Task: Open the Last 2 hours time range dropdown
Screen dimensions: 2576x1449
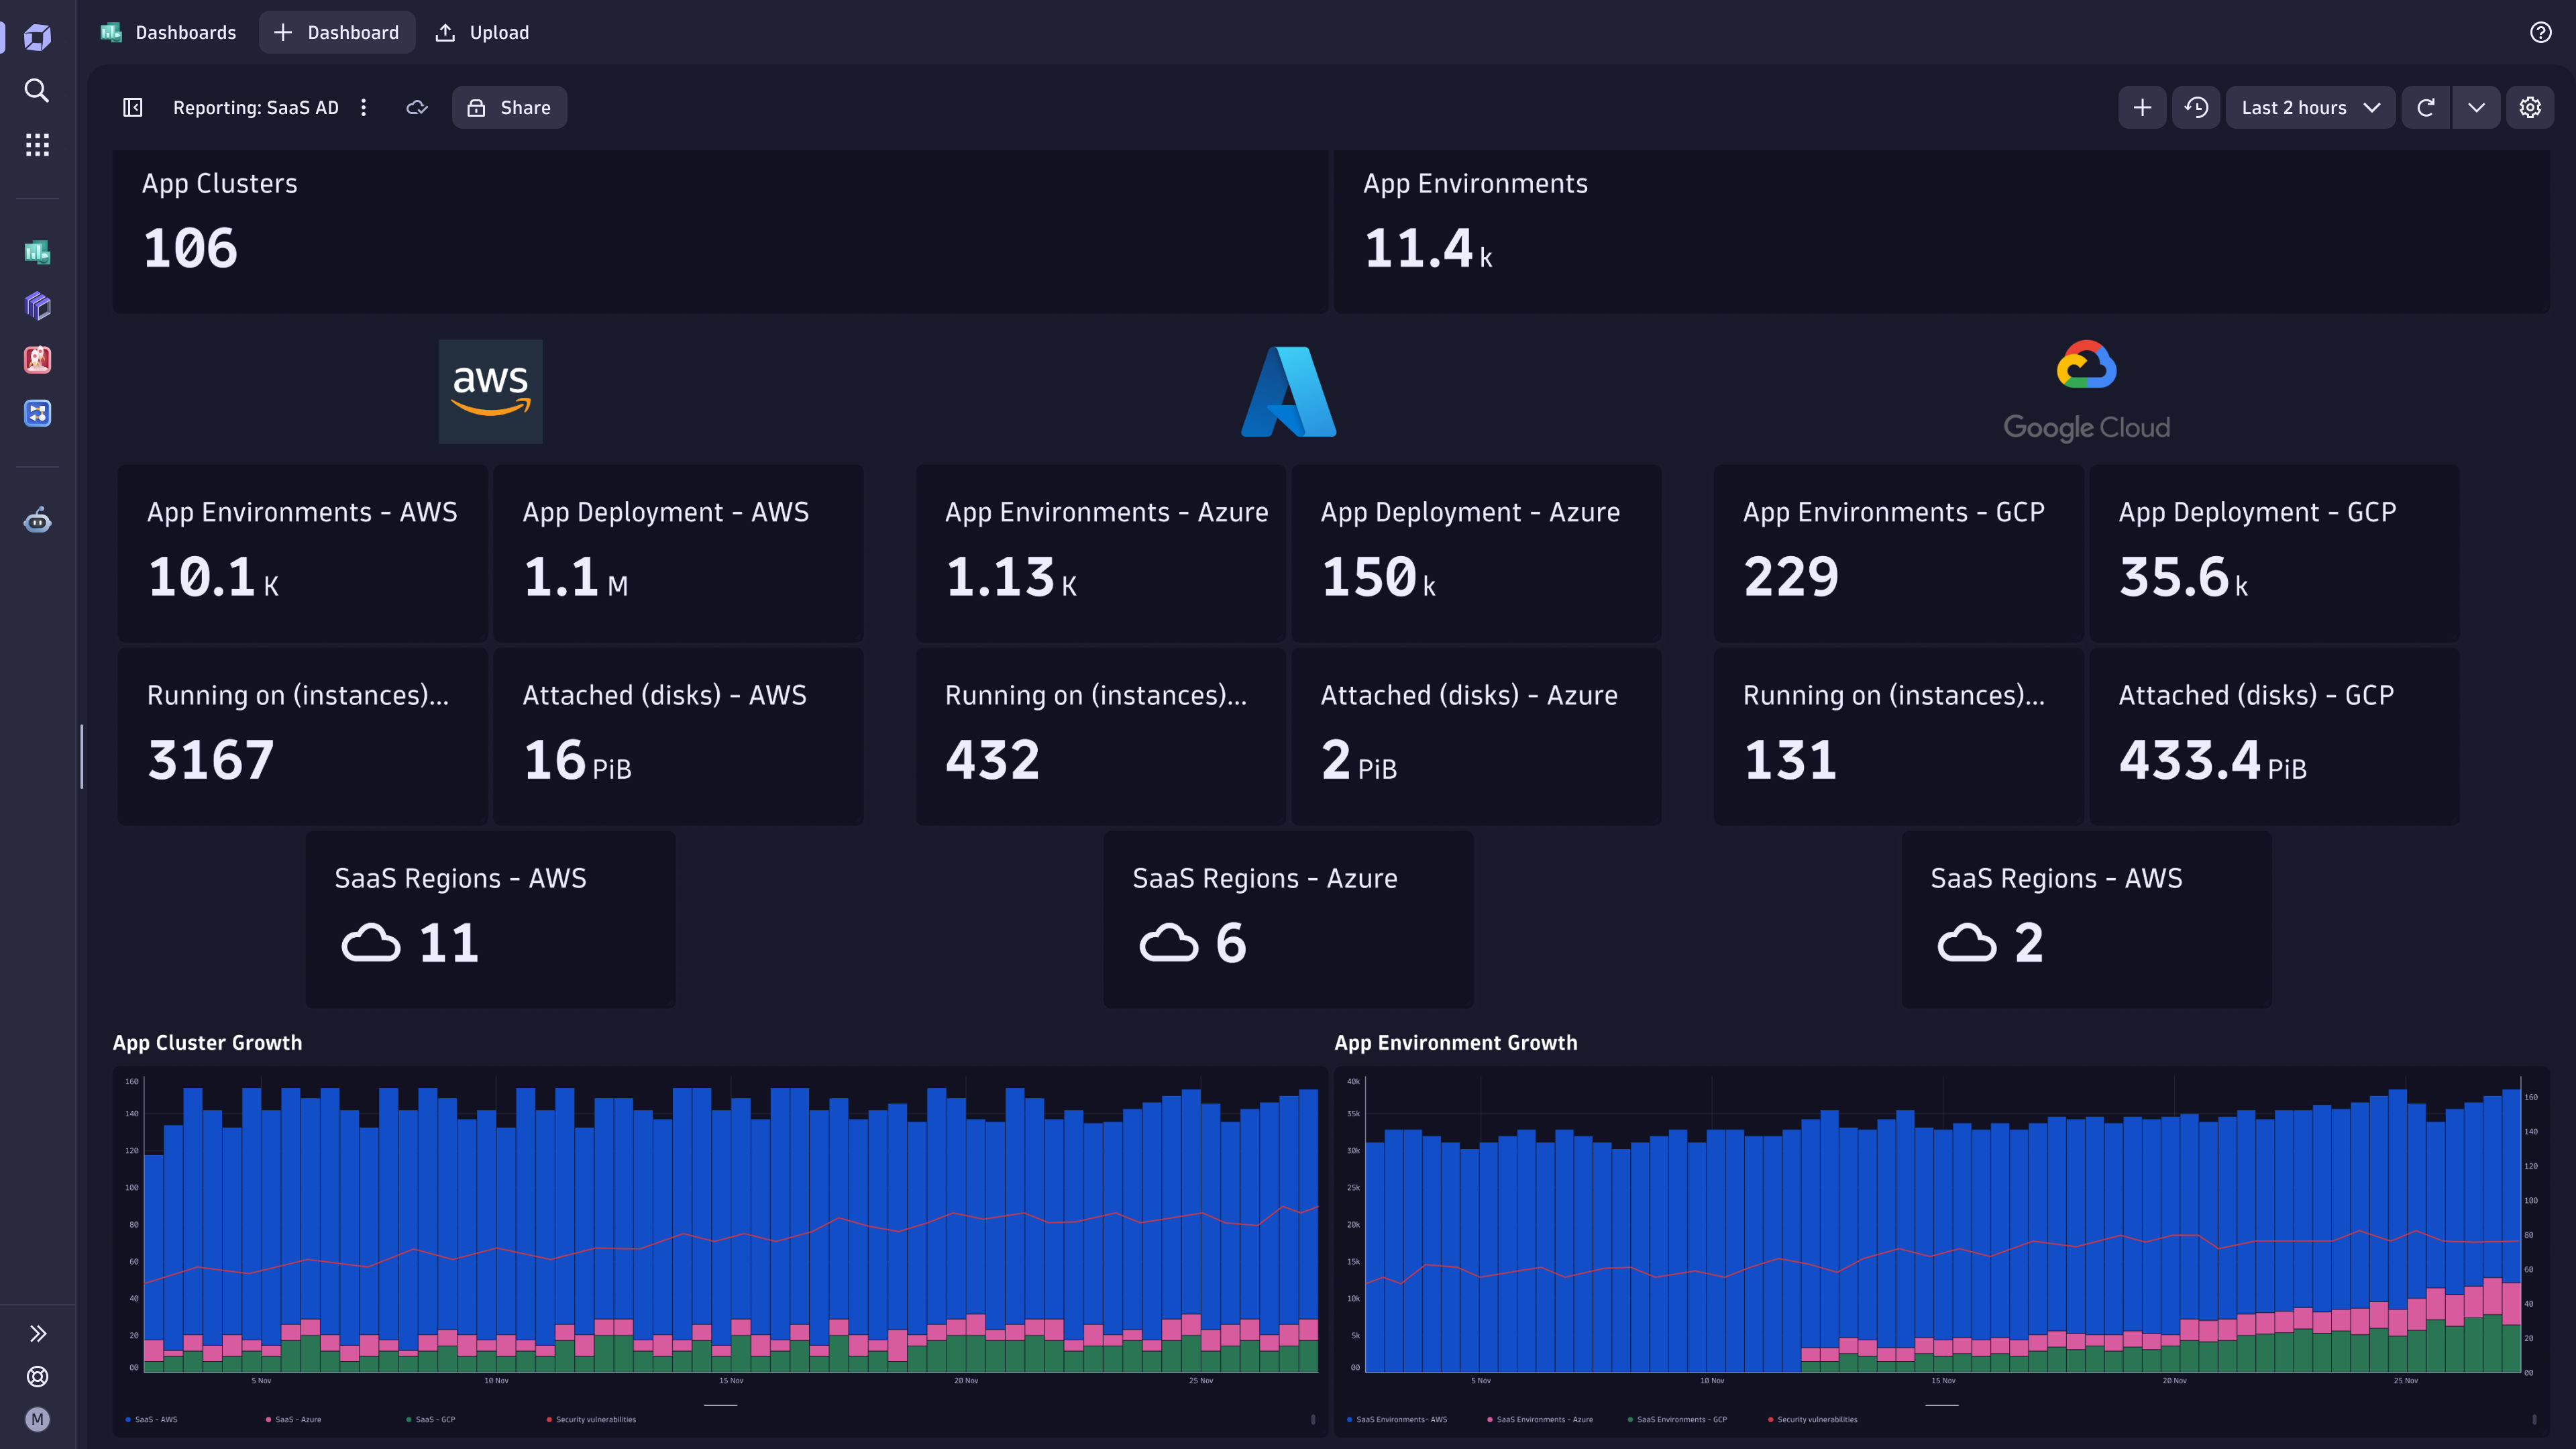Action: pos(2310,107)
